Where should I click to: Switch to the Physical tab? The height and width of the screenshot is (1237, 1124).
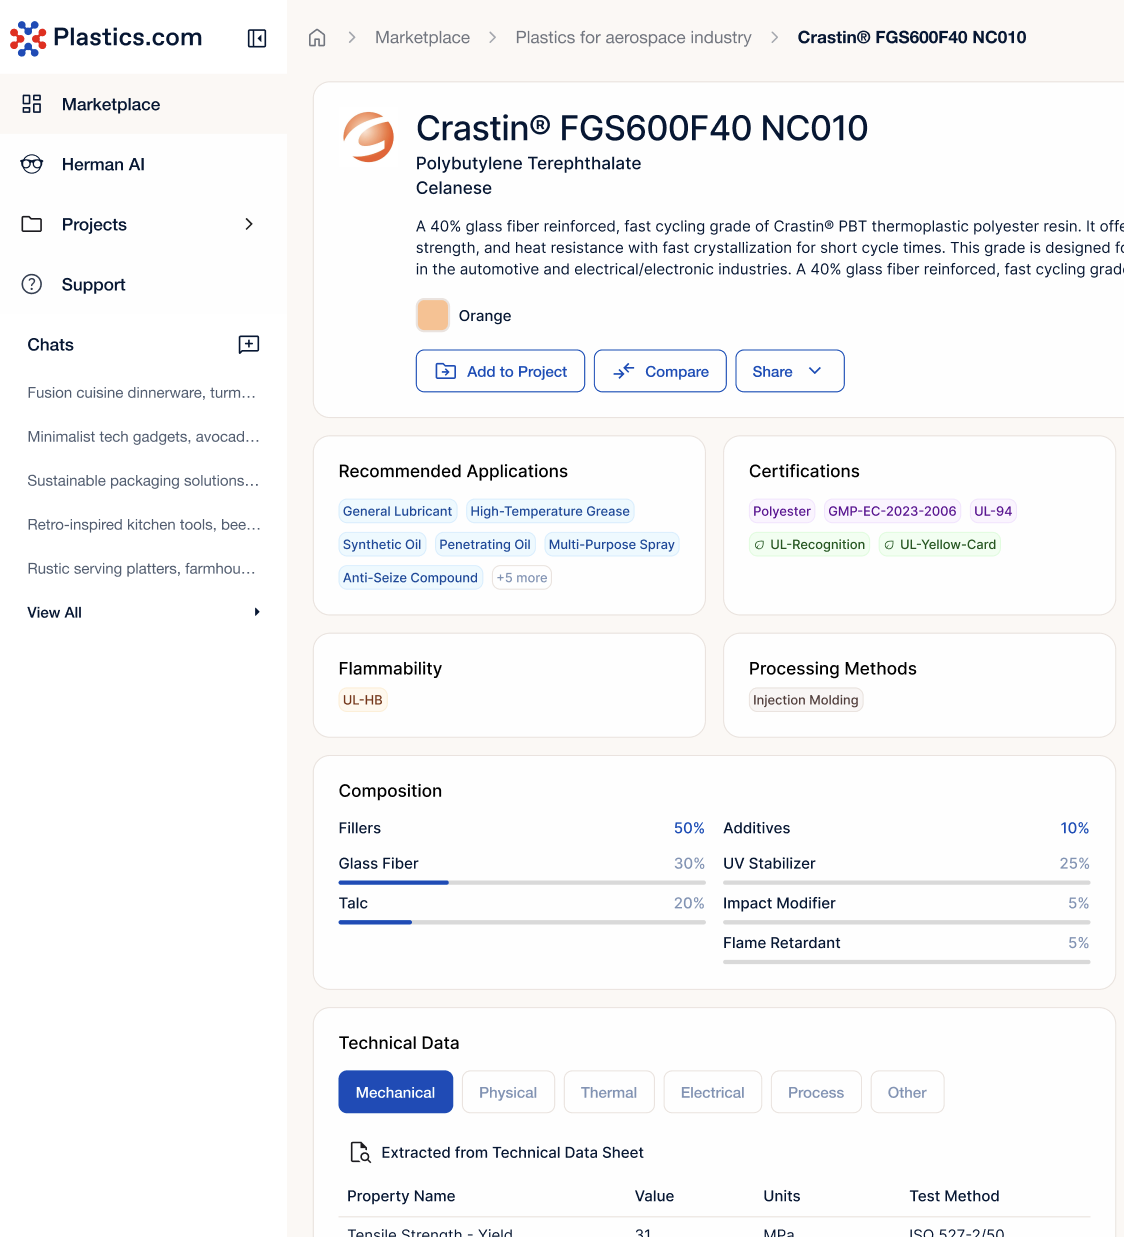pos(508,1092)
